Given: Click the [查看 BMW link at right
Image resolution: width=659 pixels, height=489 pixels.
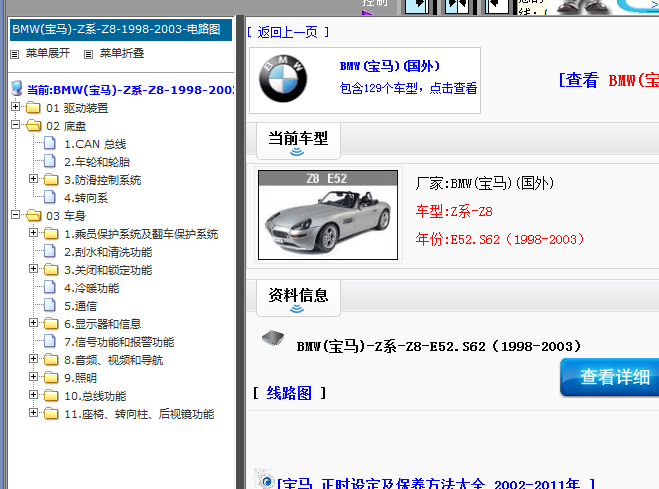Looking at the screenshot, I should pyautogui.click(x=609, y=80).
